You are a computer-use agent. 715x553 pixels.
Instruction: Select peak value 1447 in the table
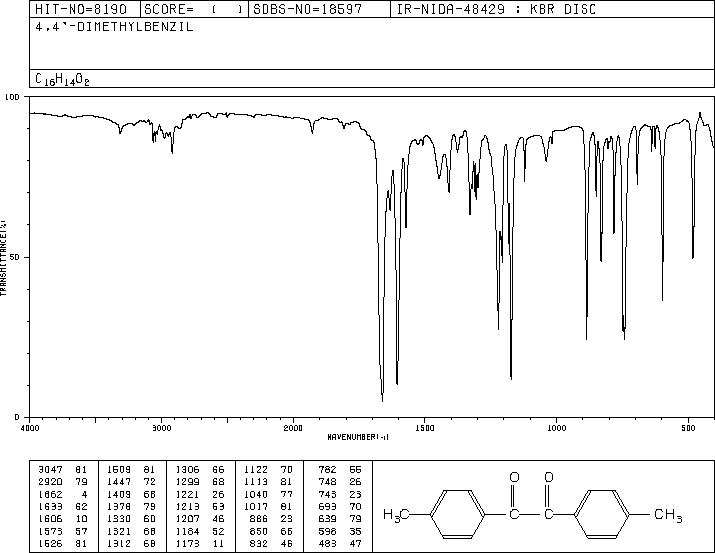coord(119,482)
